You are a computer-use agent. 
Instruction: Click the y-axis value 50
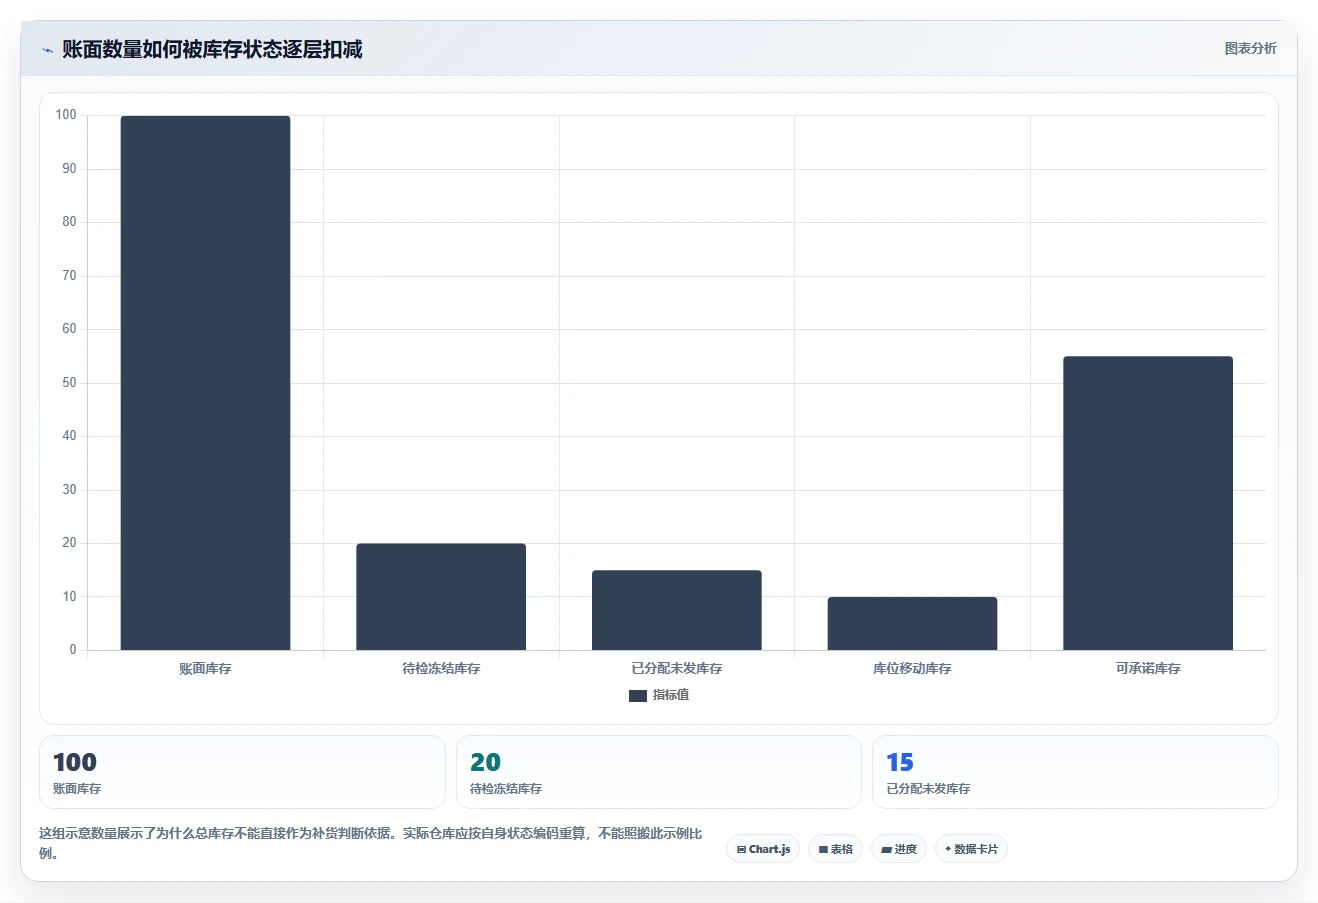[x=69, y=383]
